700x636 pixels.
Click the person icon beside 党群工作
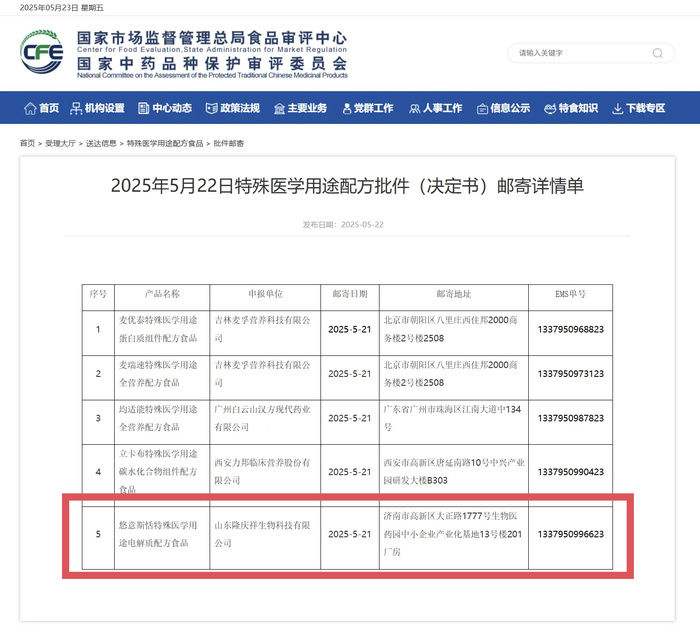coord(346,108)
